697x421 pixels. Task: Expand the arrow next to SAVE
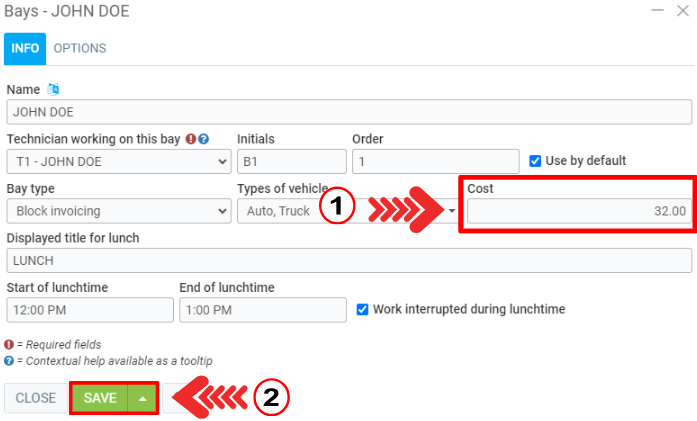[x=143, y=398]
